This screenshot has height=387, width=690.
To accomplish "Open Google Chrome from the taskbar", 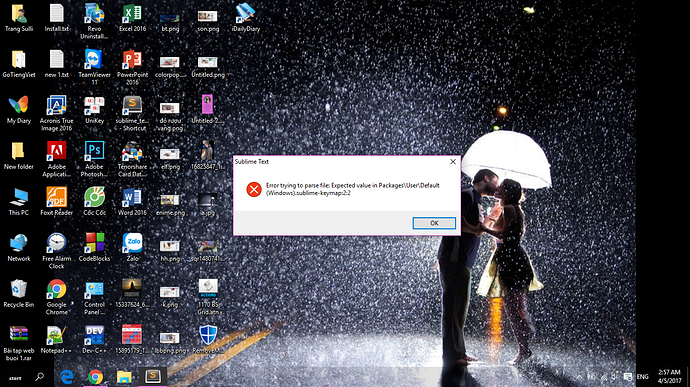I will pyautogui.click(x=95, y=377).
